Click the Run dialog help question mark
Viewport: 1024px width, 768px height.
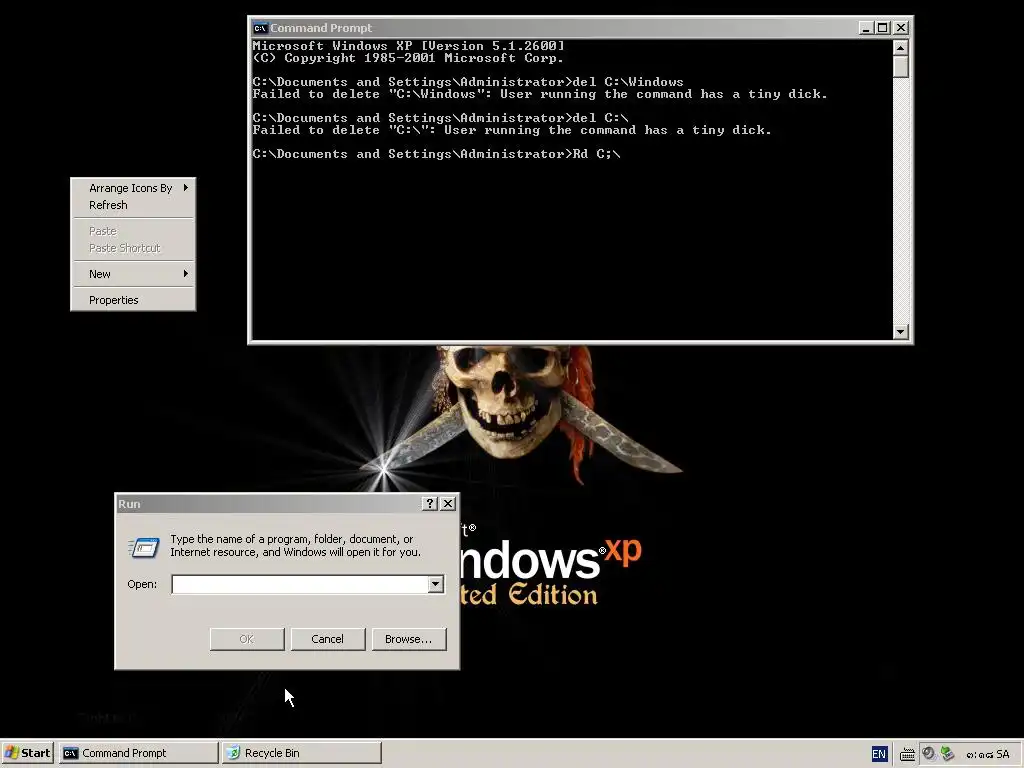(x=430, y=504)
